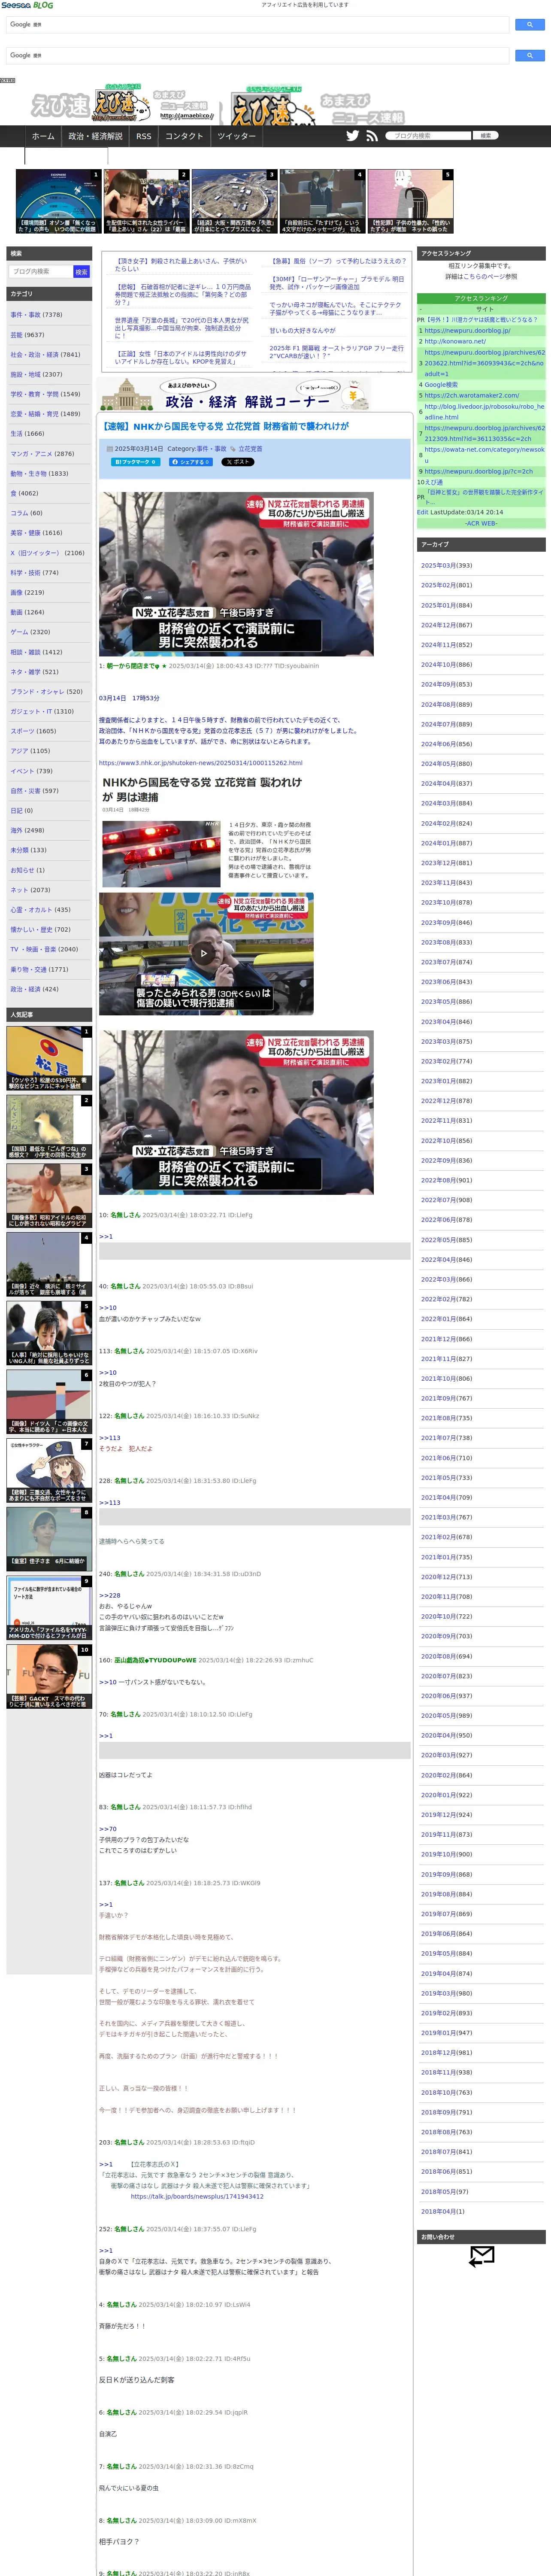Play the embedded news video
The width and height of the screenshot is (551, 2576).
tap(204, 953)
